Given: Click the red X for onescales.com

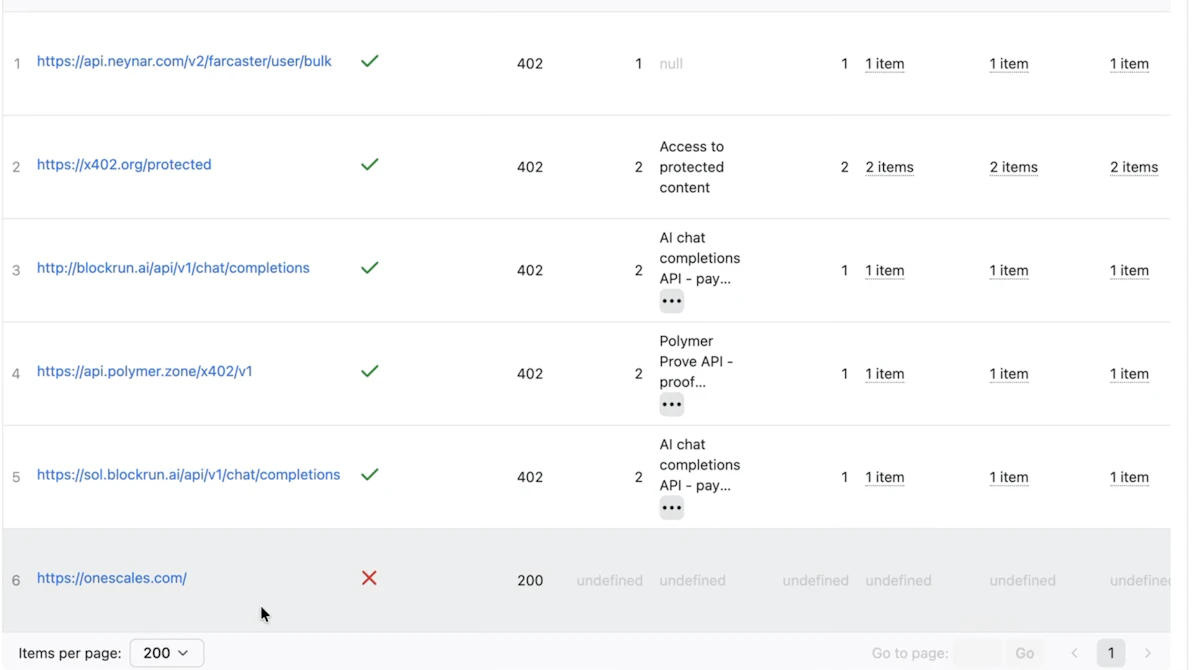Looking at the screenshot, I should pos(369,578).
